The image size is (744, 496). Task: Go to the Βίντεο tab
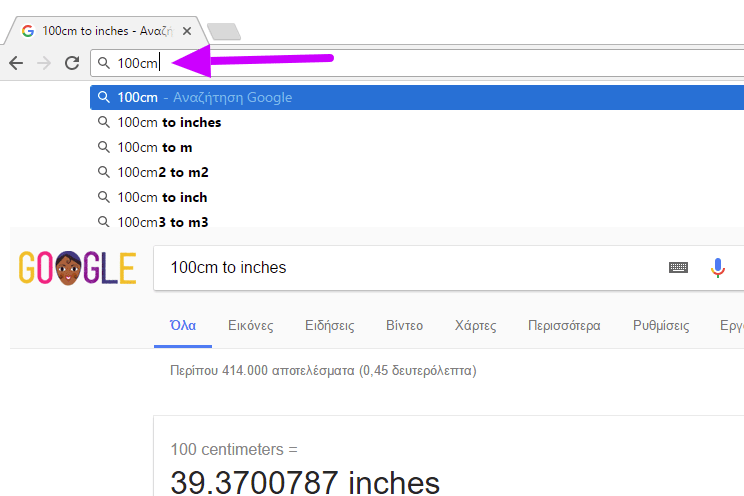[404, 326]
